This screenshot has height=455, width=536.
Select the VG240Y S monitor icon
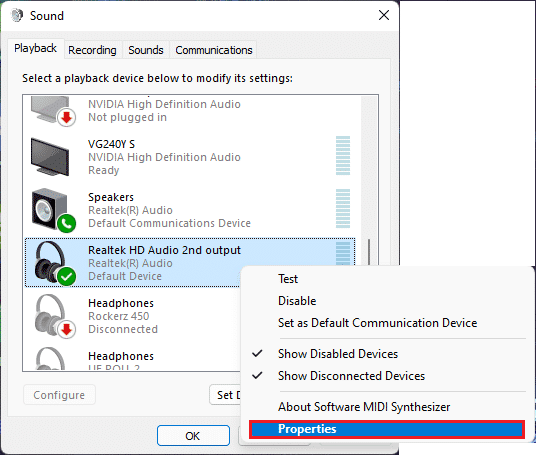pyautogui.click(x=50, y=157)
